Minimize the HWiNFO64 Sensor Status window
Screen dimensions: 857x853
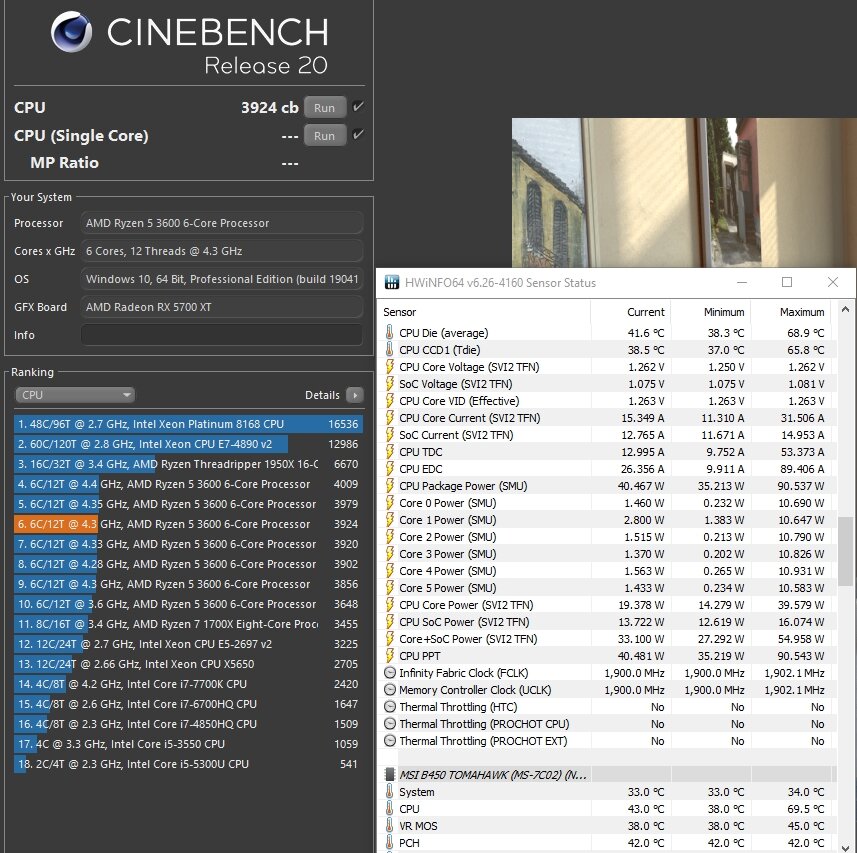click(x=742, y=283)
